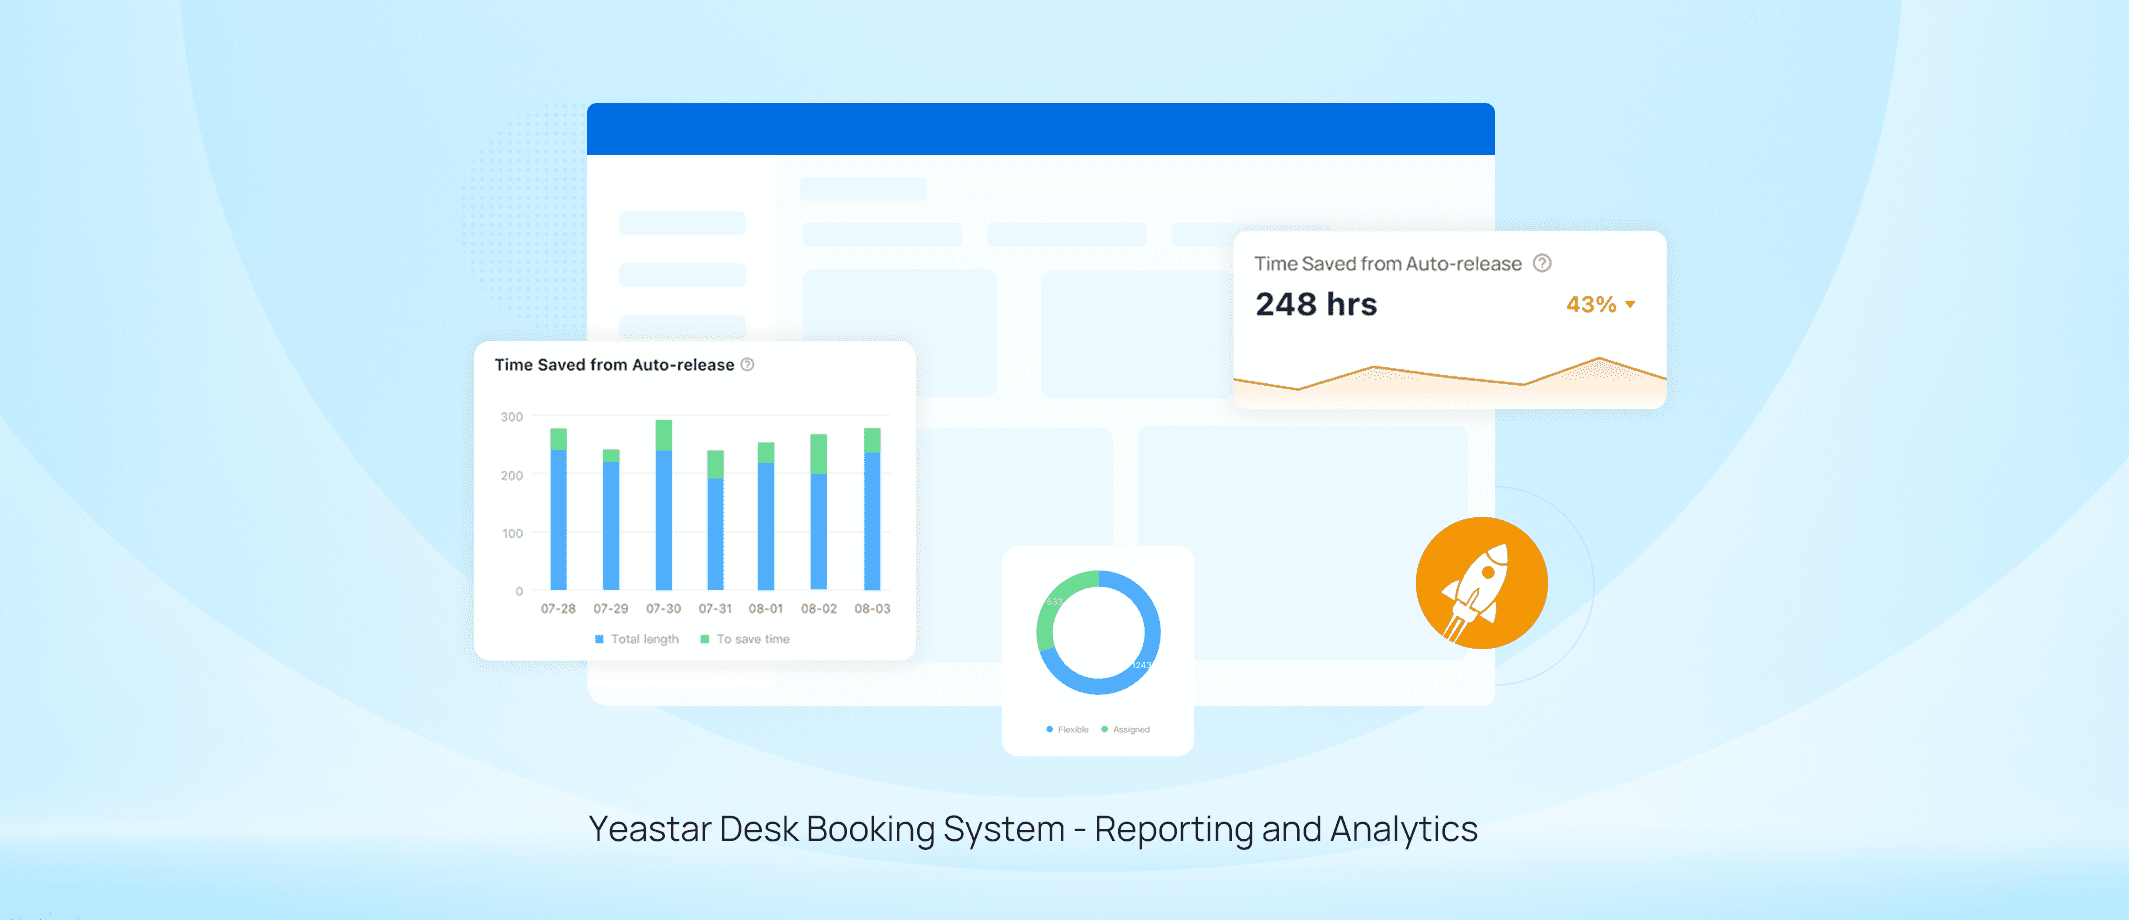Click the orange trend line in hrs card
The image size is (2129, 920).
[1450, 374]
